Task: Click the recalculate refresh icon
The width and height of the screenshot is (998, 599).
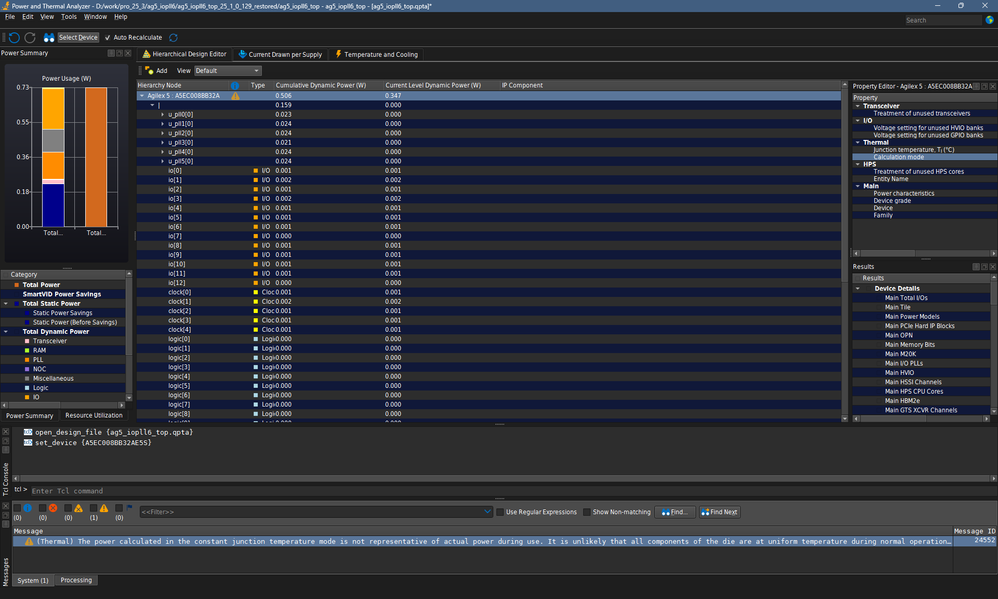Action: tap(173, 38)
